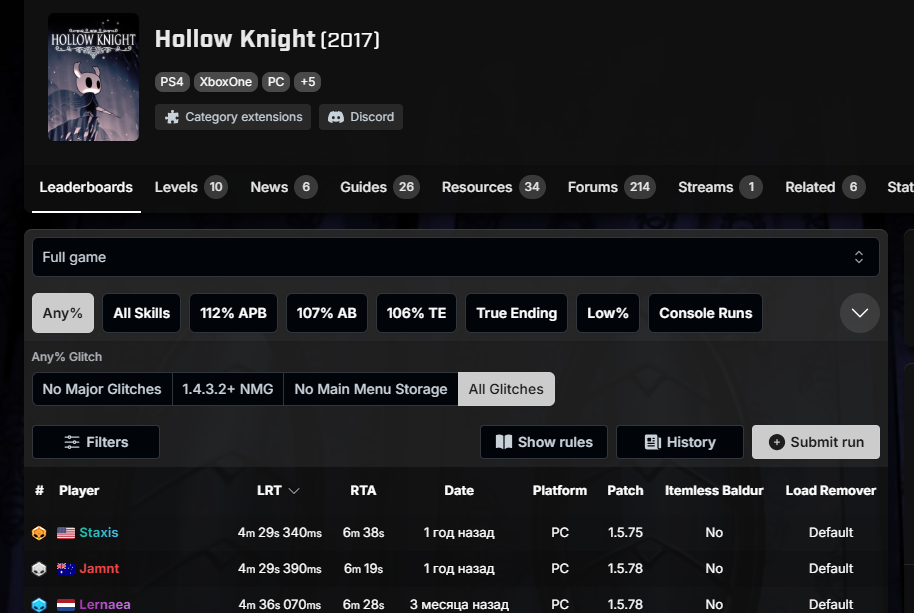Click the LRT sort chevron icon
The width and height of the screenshot is (914, 613).
point(294,491)
